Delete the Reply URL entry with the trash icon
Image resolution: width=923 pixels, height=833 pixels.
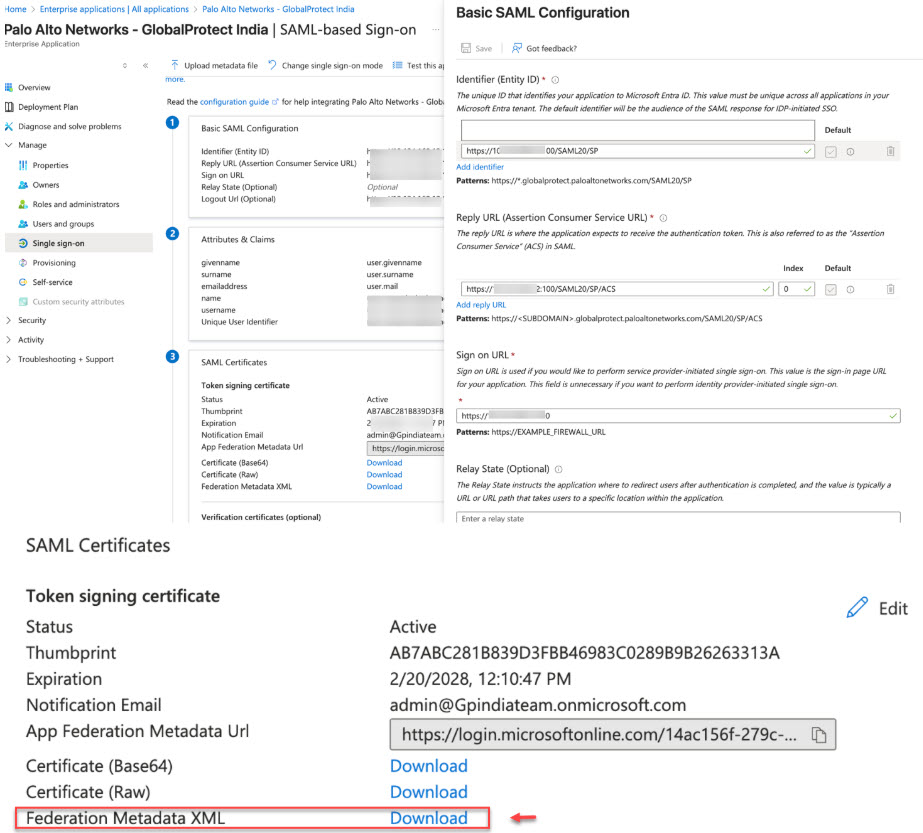click(890, 289)
